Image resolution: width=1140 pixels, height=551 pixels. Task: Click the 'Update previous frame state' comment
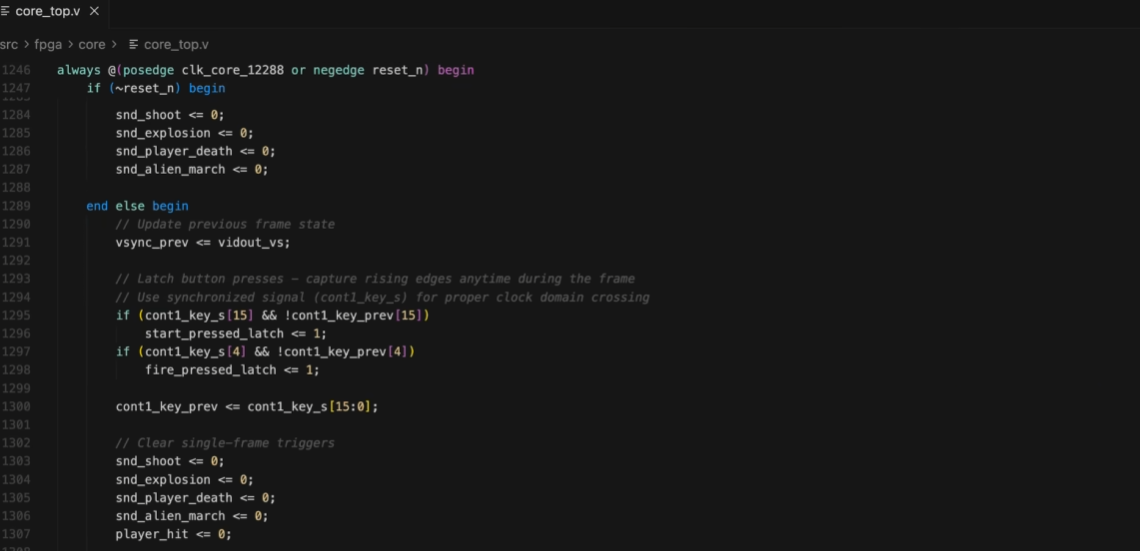click(x=225, y=224)
